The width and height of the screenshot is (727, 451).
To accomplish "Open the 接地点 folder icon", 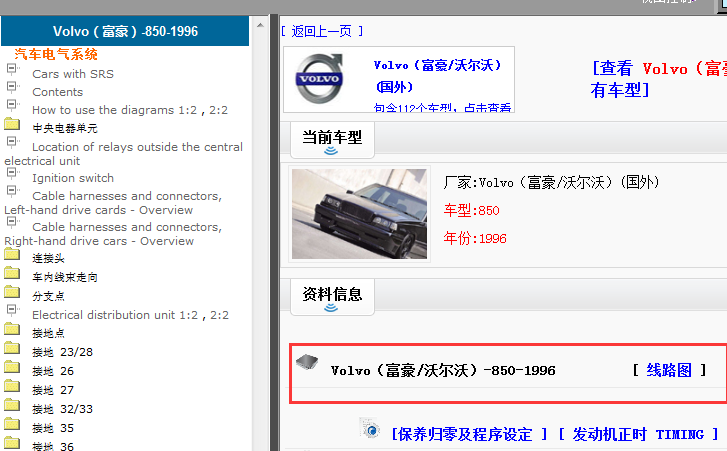I will pyautogui.click(x=12, y=330).
